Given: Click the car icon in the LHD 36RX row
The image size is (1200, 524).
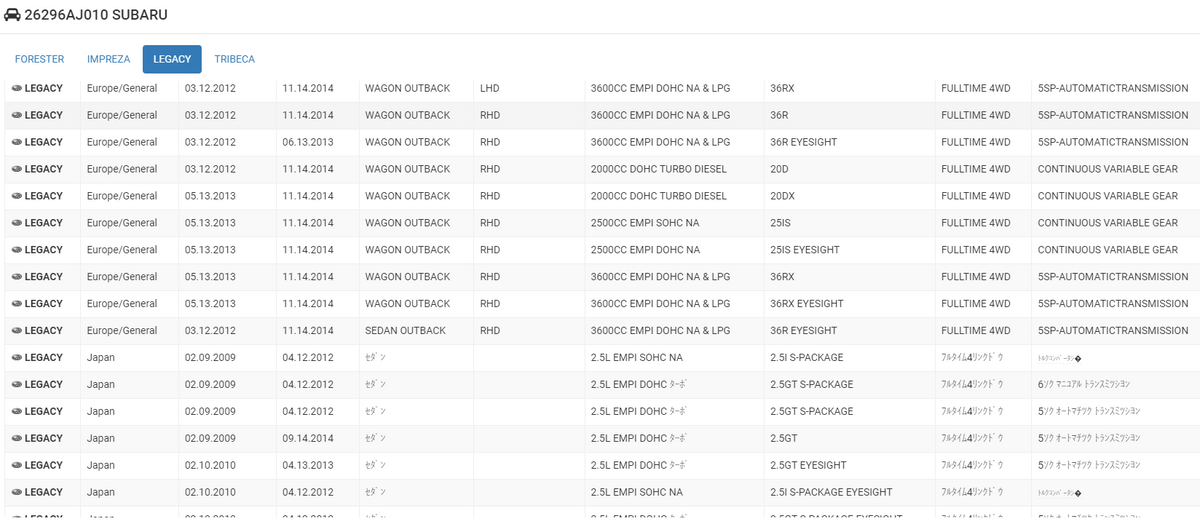Looking at the screenshot, I should (x=17, y=88).
